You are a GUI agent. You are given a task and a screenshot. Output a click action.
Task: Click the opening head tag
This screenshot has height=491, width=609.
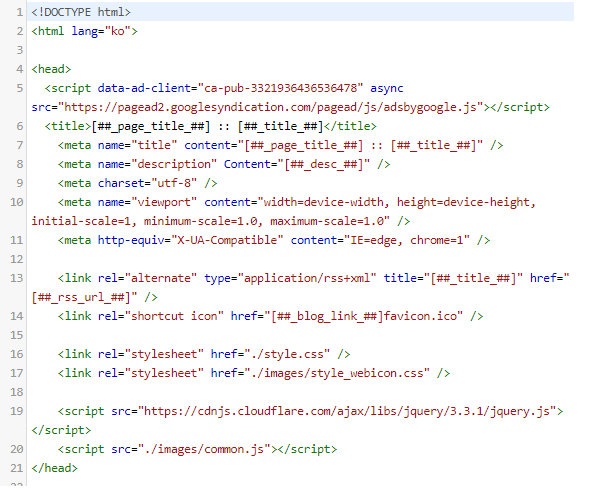(51, 69)
